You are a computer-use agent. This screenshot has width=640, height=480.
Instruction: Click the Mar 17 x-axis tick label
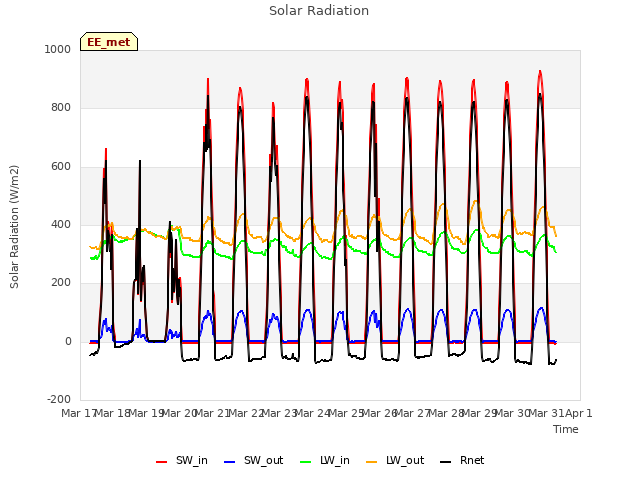78,413
